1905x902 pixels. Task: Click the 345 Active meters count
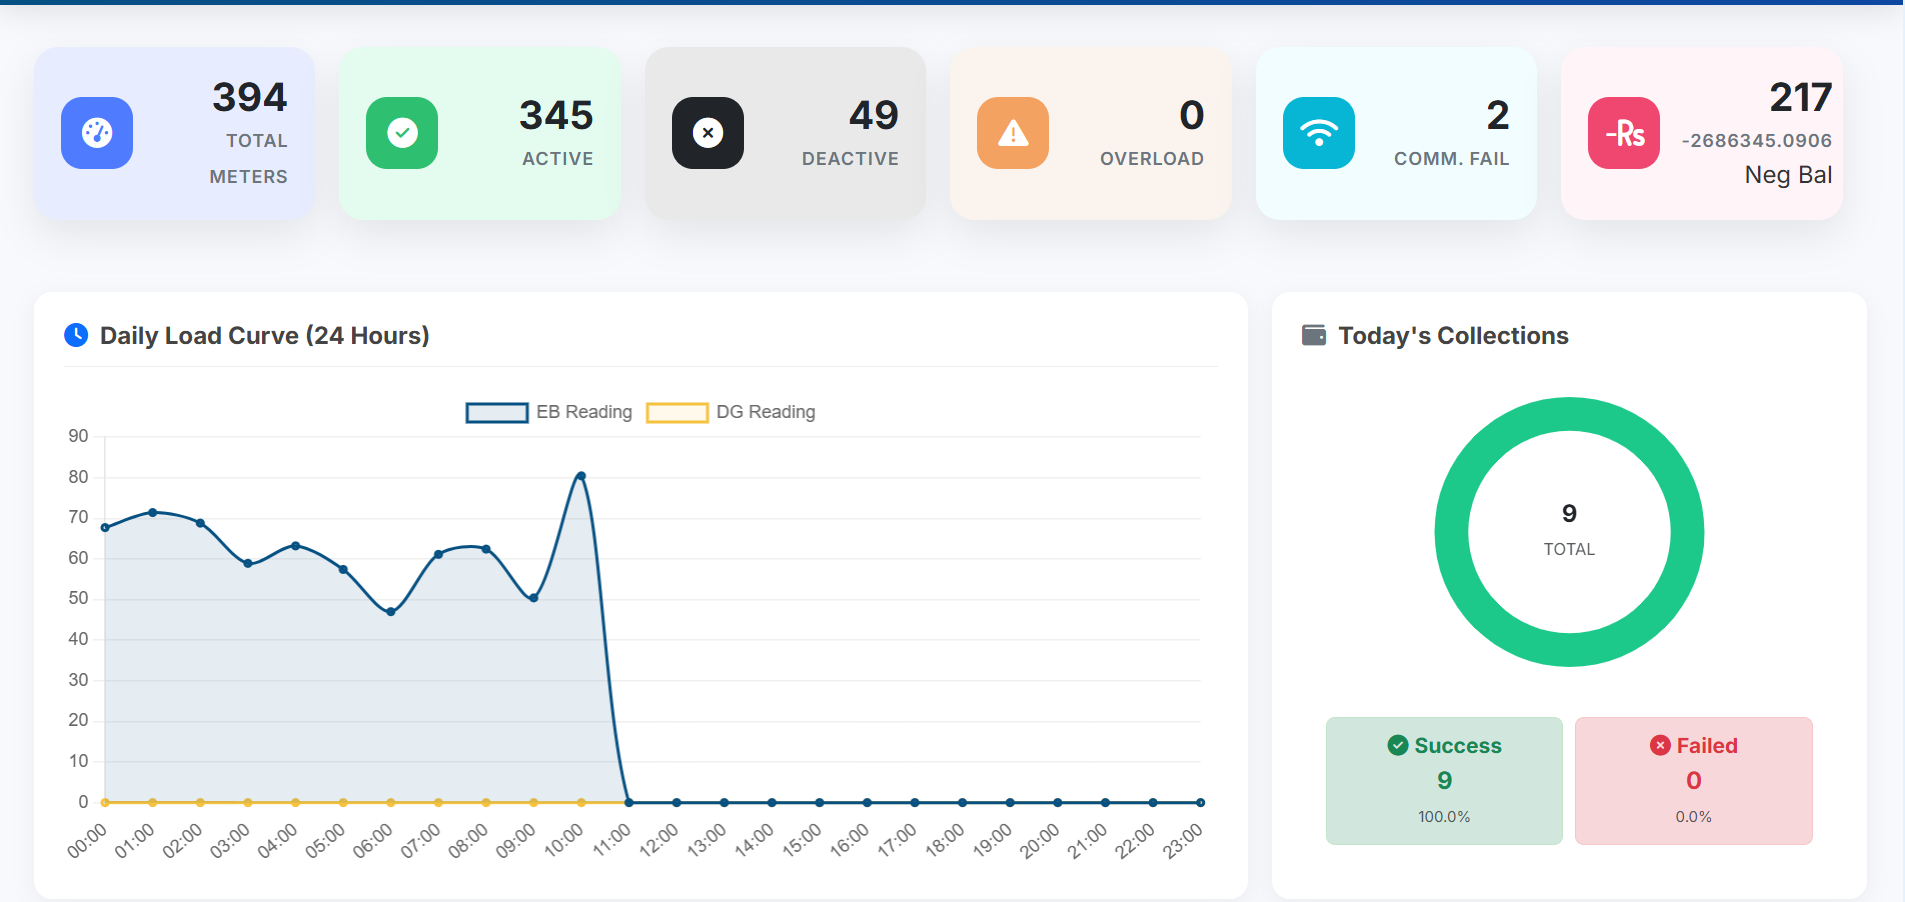click(556, 115)
